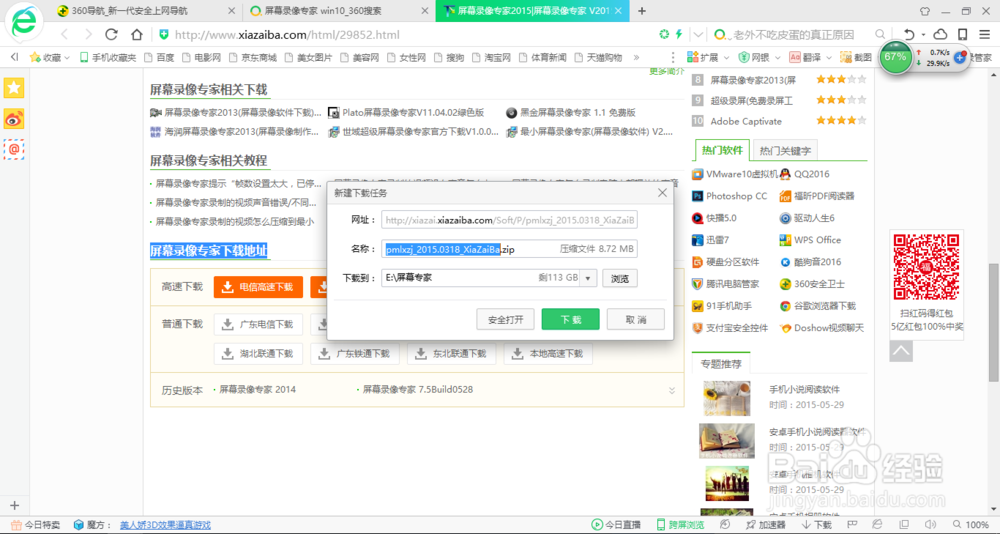Open the Photoshop CC software link
1000x534 pixels.
pos(730,196)
